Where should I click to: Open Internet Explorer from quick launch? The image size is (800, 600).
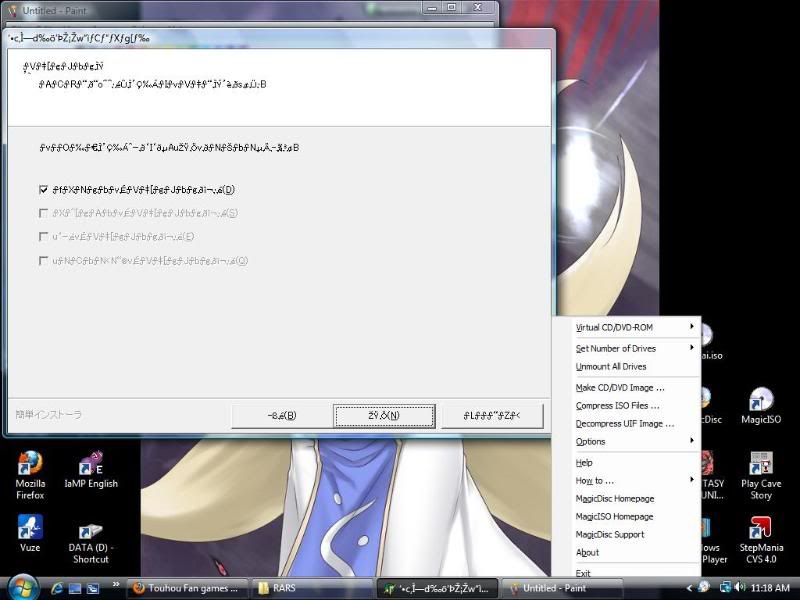pyautogui.click(x=57, y=588)
